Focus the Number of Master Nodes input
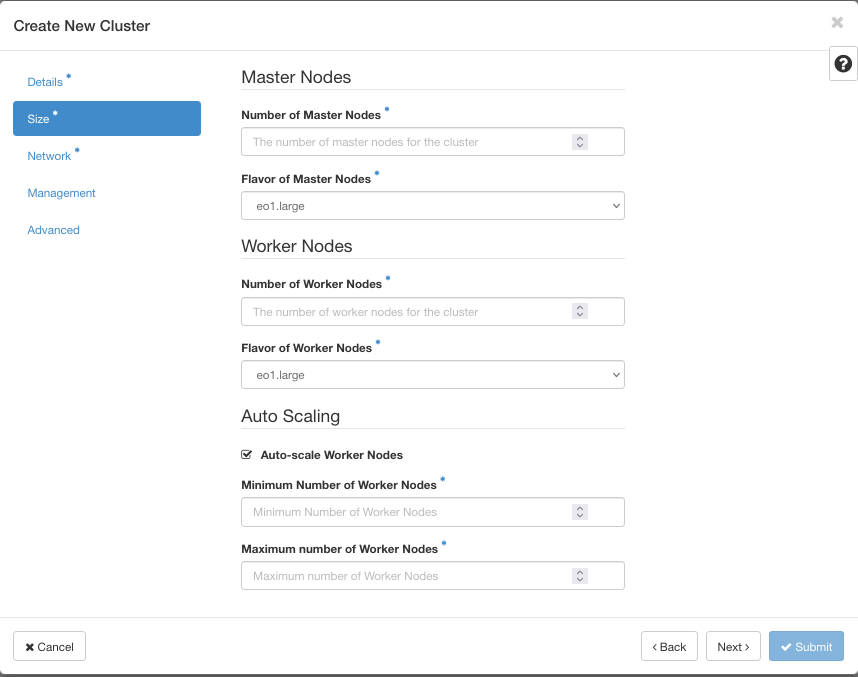 [x=405, y=142]
